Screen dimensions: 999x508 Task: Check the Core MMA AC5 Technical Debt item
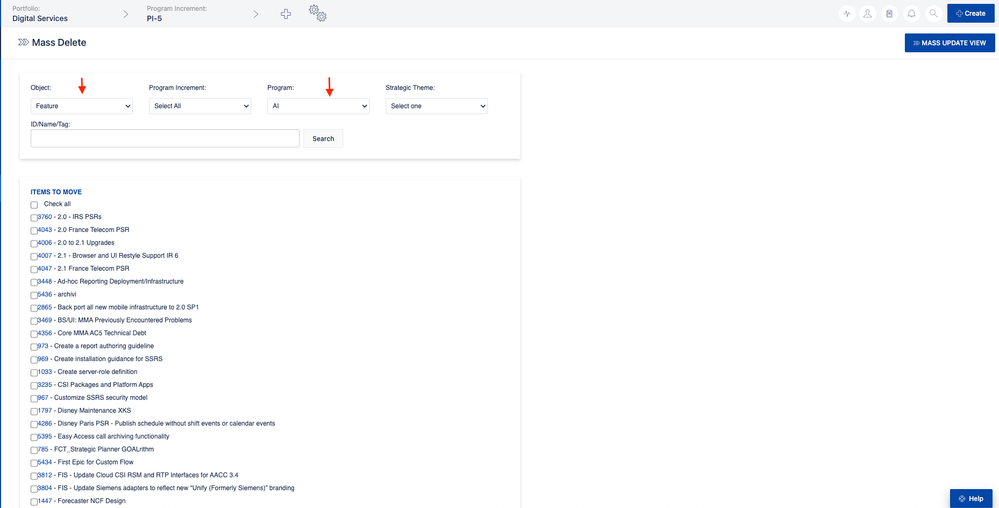point(34,334)
